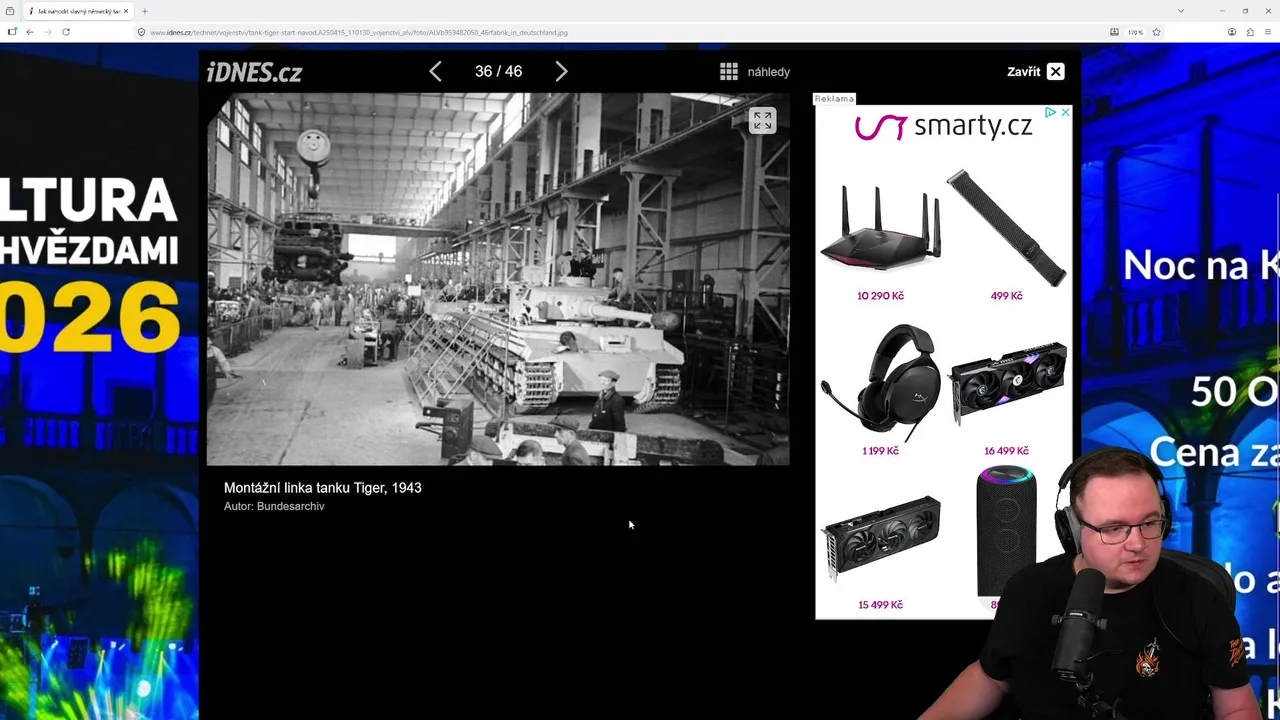Viewport: 1280px width, 720px height.
Task: Click the 'Autor: Bundesarchiv' credit
Action: (x=274, y=506)
